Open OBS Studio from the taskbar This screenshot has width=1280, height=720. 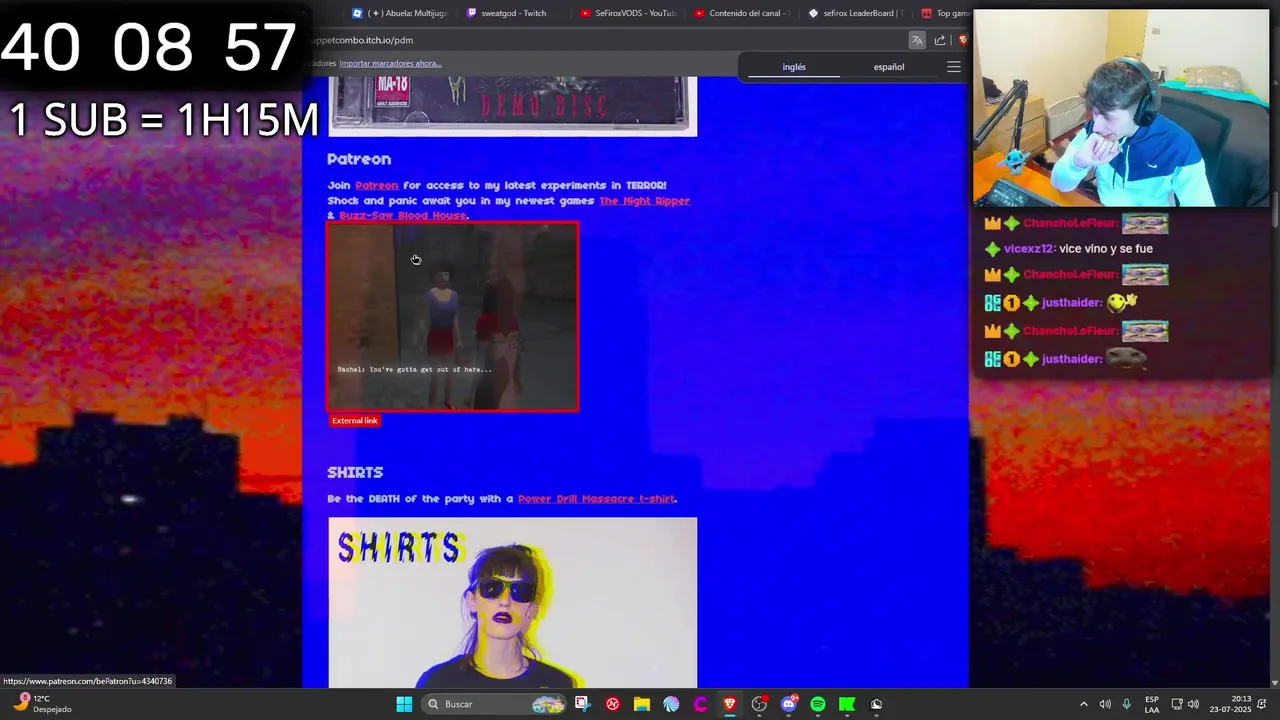759,704
